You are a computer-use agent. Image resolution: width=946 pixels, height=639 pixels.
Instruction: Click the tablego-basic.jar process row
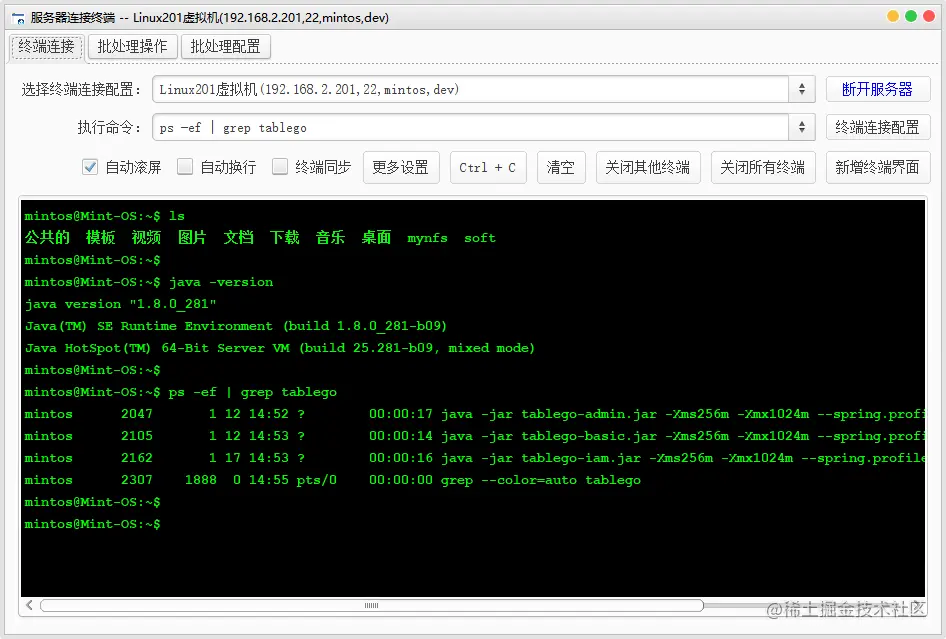[x=474, y=436]
